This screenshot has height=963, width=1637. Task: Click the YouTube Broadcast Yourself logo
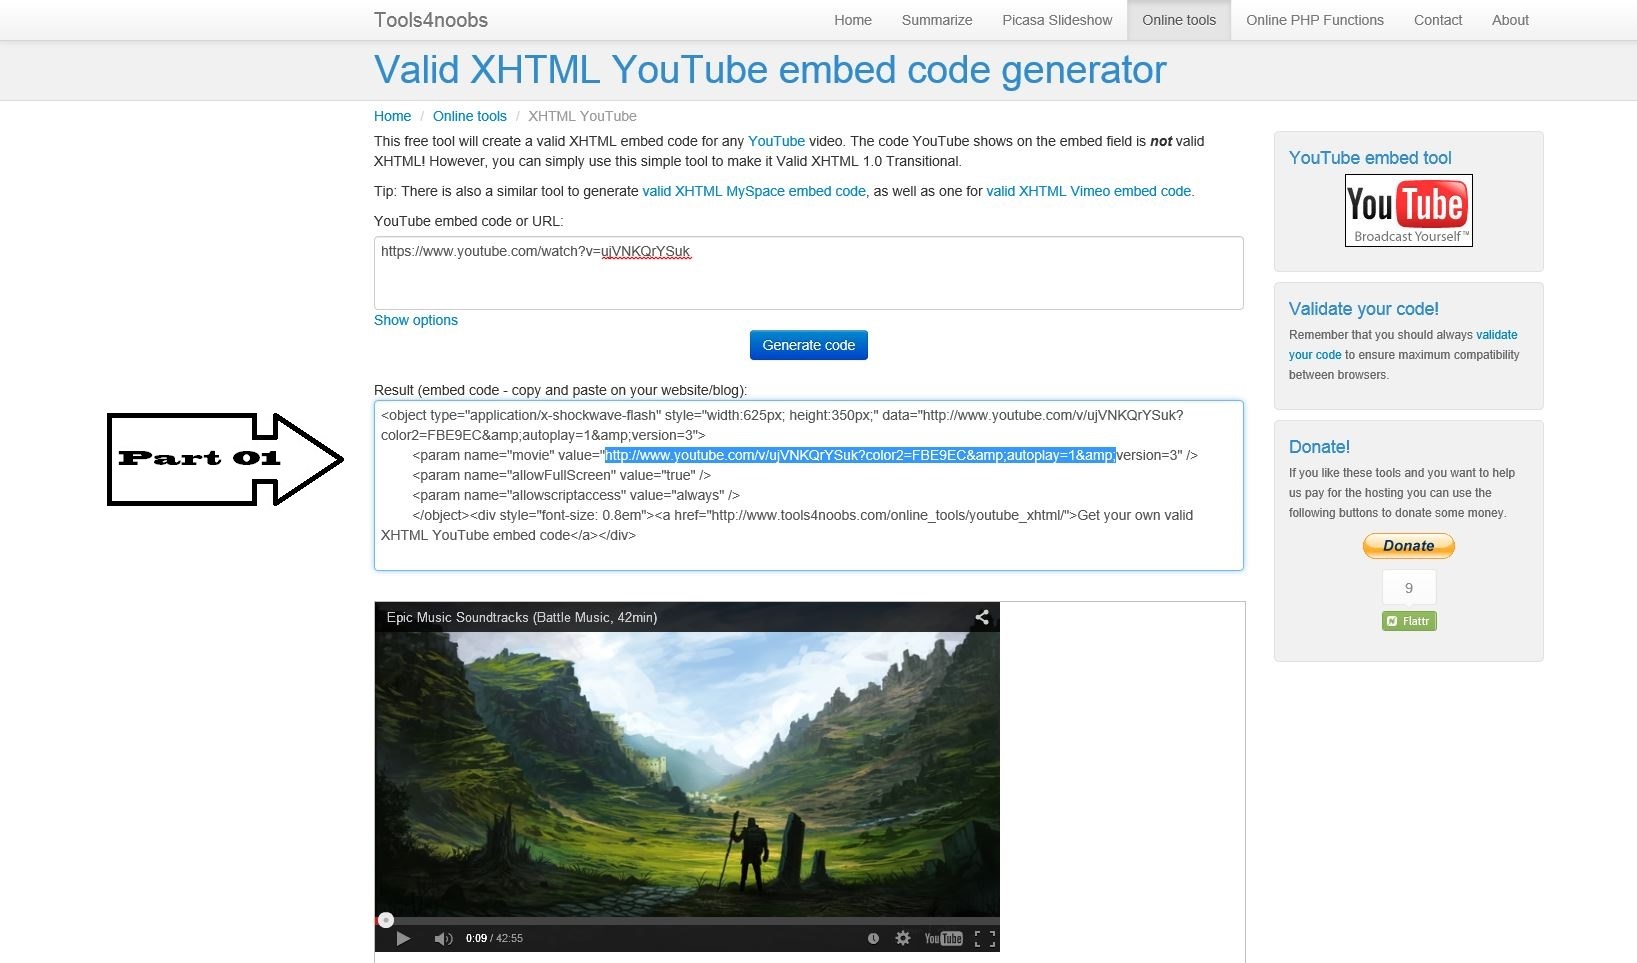click(1408, 211)
